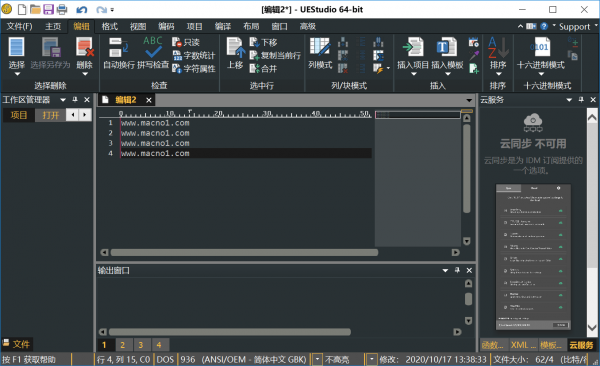Image resolution: width=600 pixels, height=366 pixels.
Task: Click the 插入模板 insert template icon
Action: click(x=447, y=48)
